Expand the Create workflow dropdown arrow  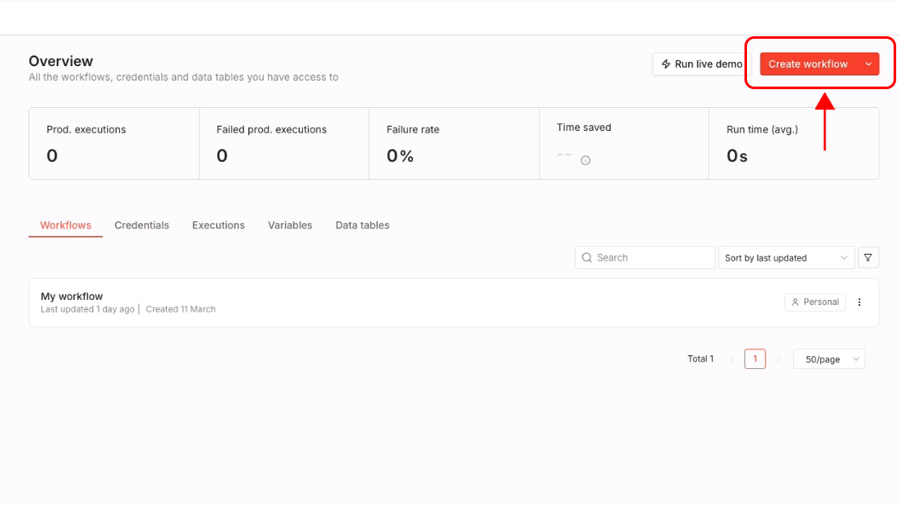coord(868,64)
